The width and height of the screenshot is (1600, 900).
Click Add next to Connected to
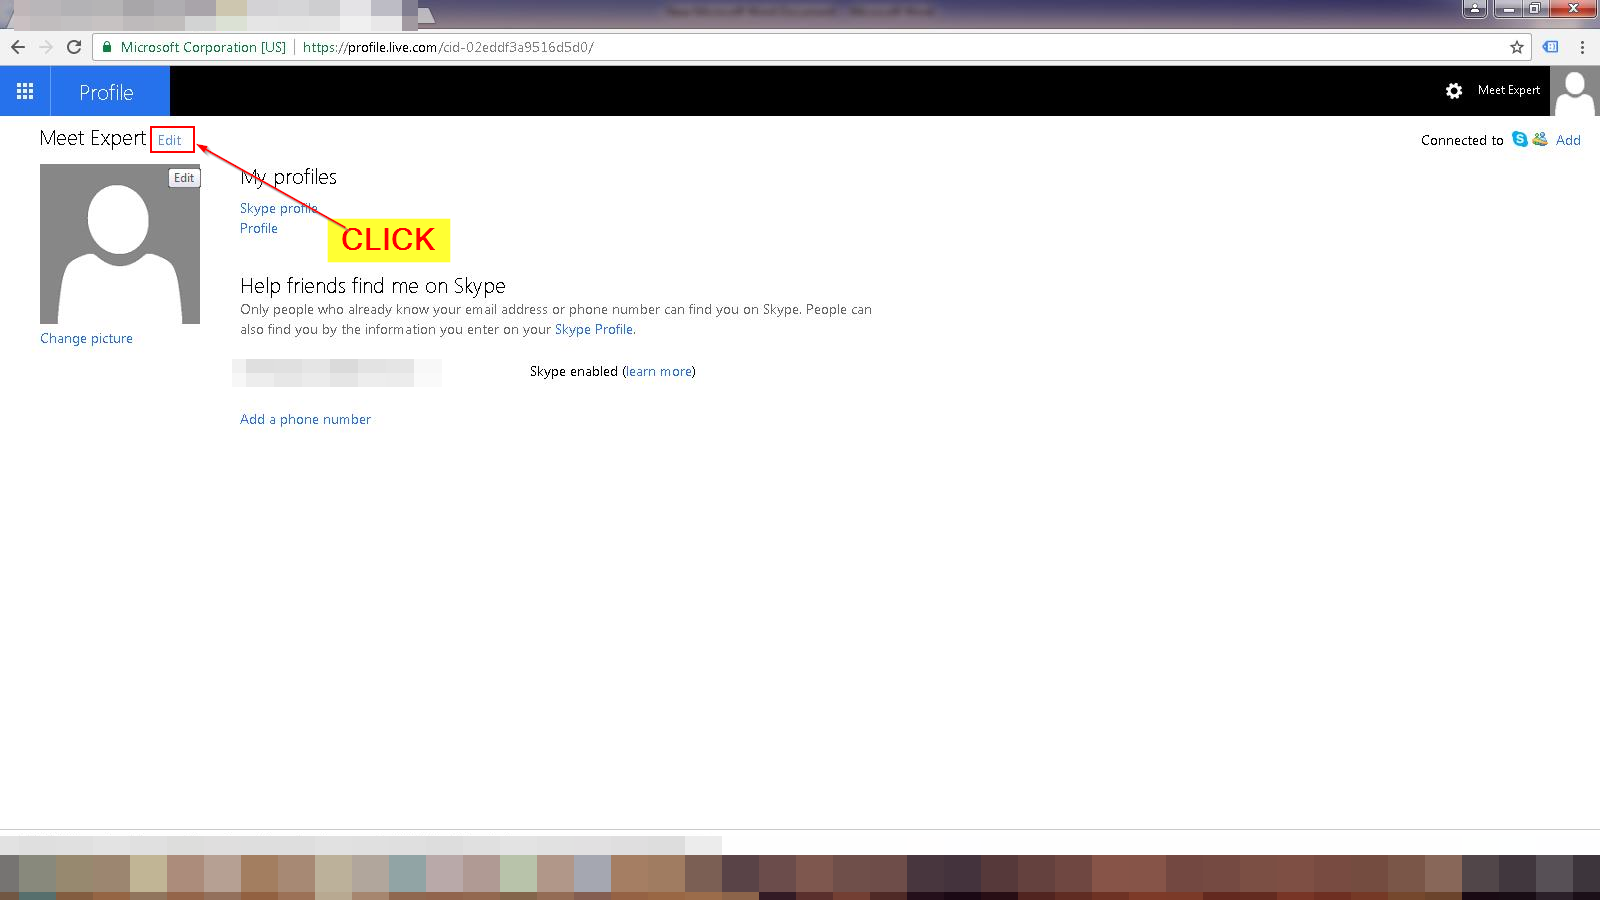pos(1568,140)
